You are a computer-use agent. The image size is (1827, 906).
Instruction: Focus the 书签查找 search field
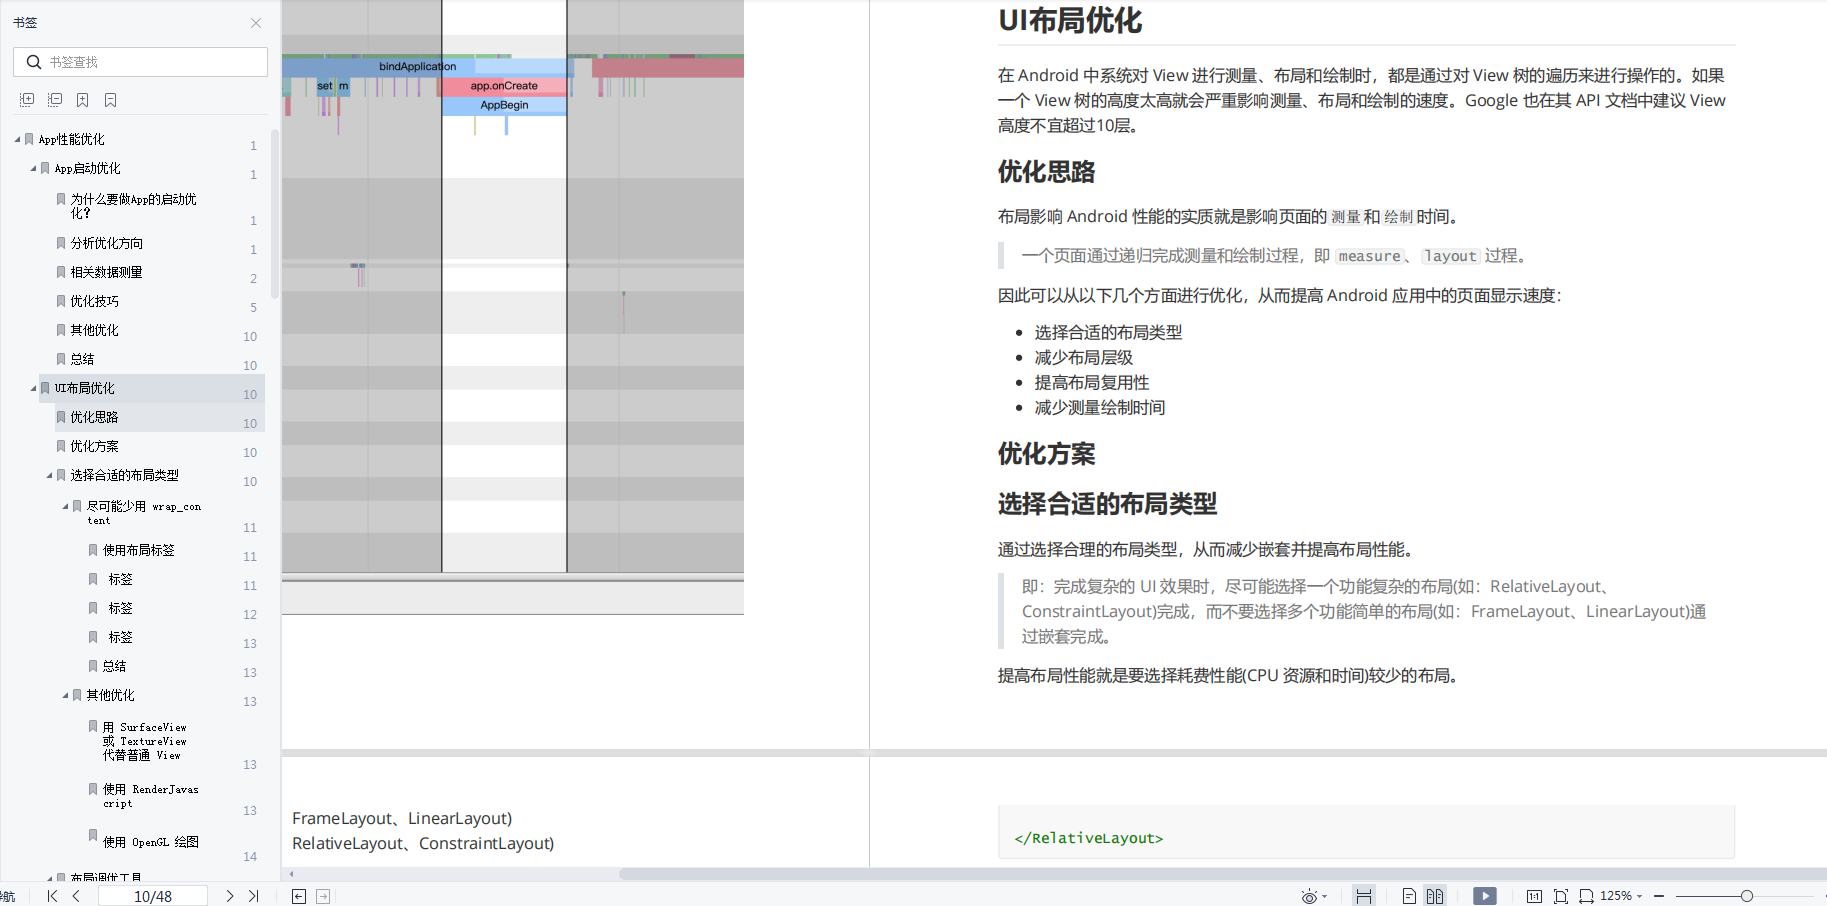141,62
